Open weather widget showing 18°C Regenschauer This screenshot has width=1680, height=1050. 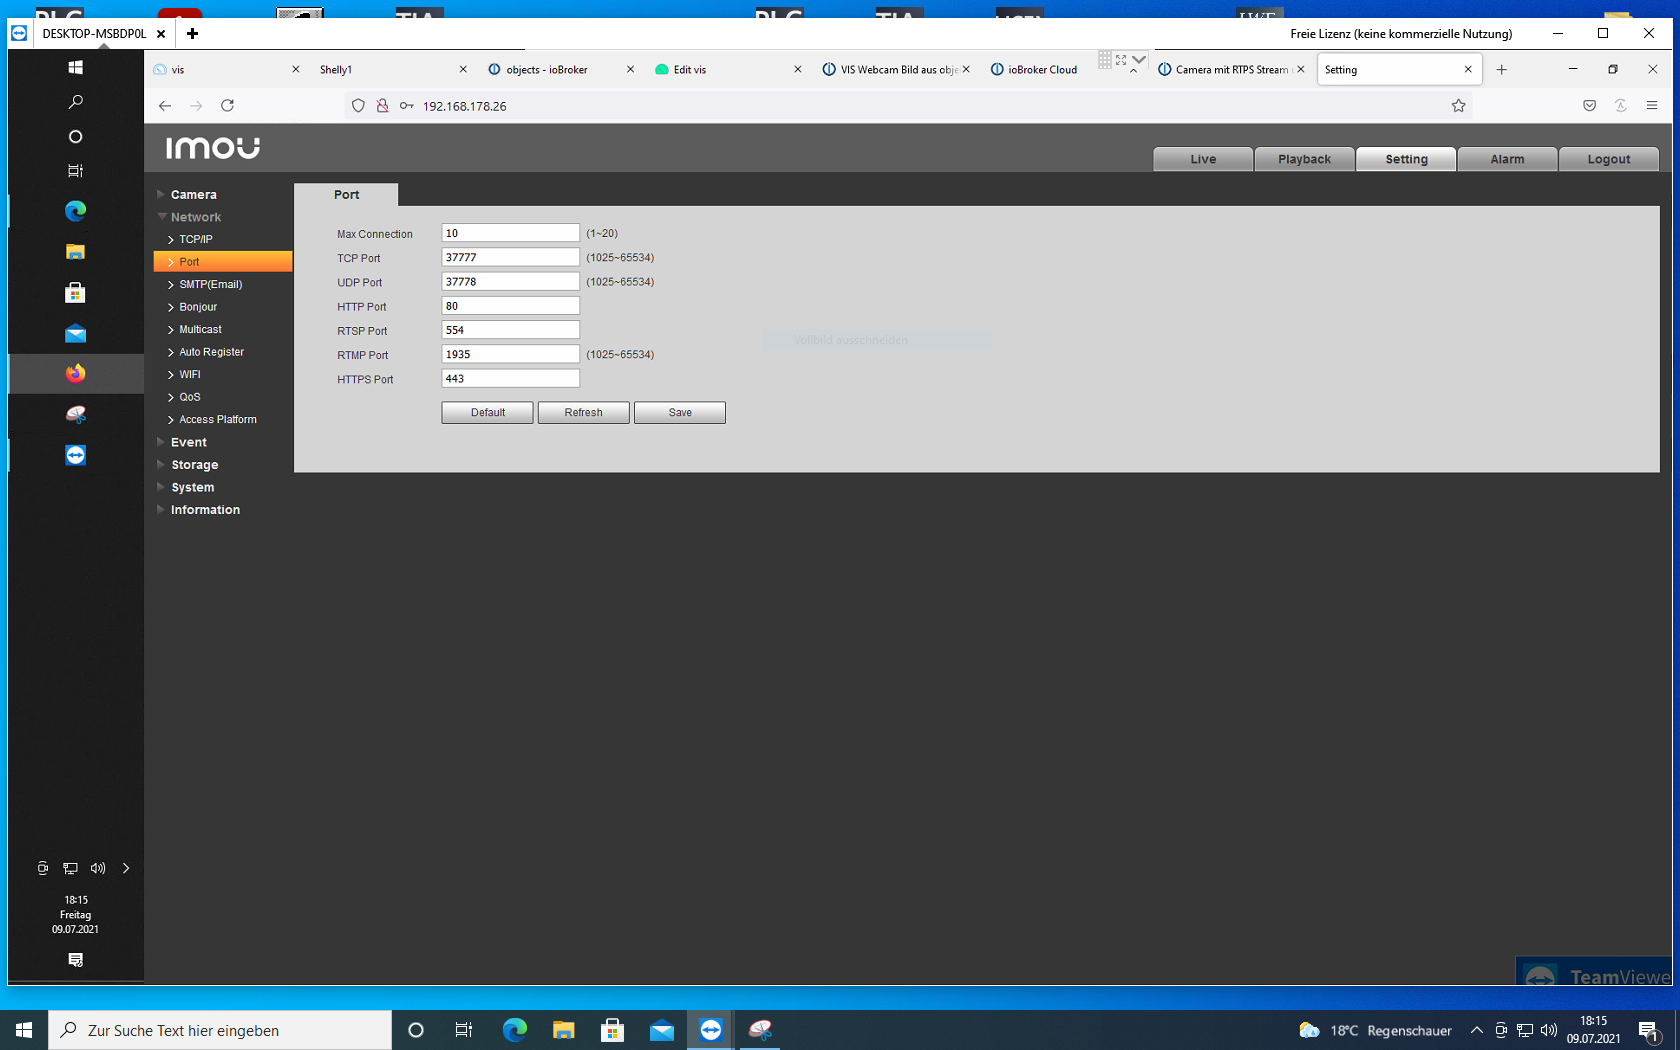1375,1030
